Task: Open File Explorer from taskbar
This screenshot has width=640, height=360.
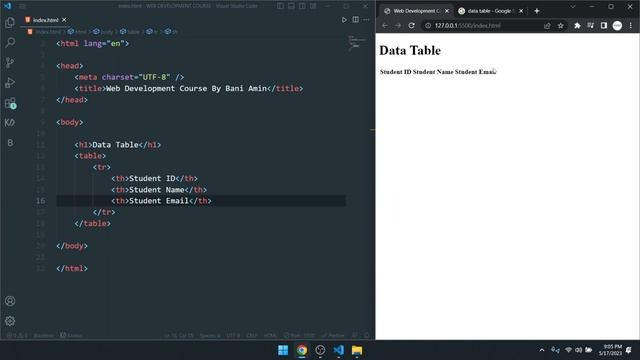Action: [357, 350]
